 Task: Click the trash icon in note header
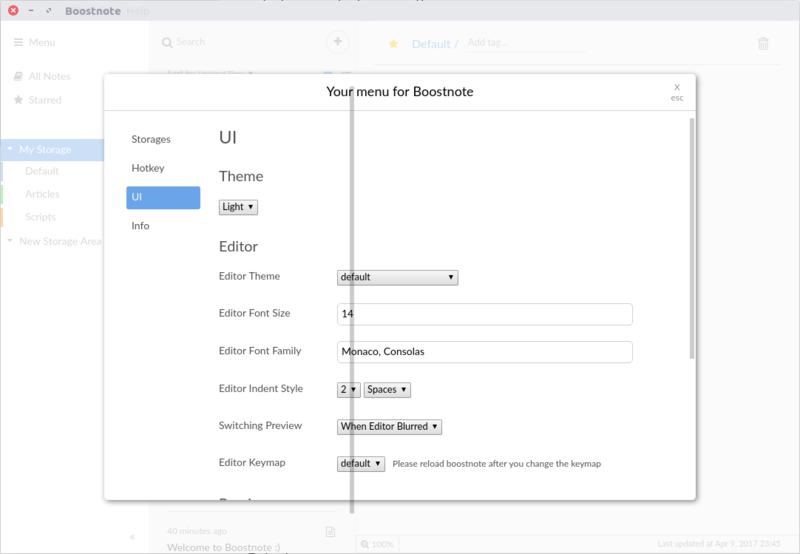pyautogui.click(x=763, y=43)
